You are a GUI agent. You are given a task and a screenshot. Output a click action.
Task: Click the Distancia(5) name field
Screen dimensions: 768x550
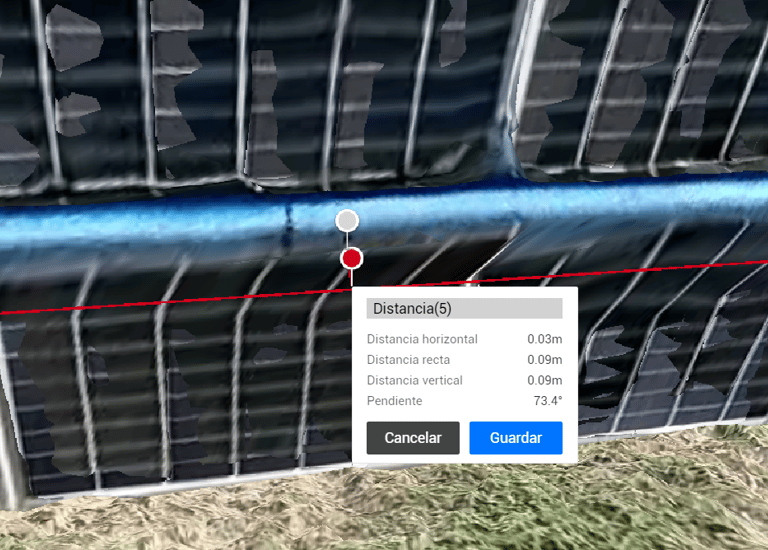pyautogui.click(x=464, y=309)
